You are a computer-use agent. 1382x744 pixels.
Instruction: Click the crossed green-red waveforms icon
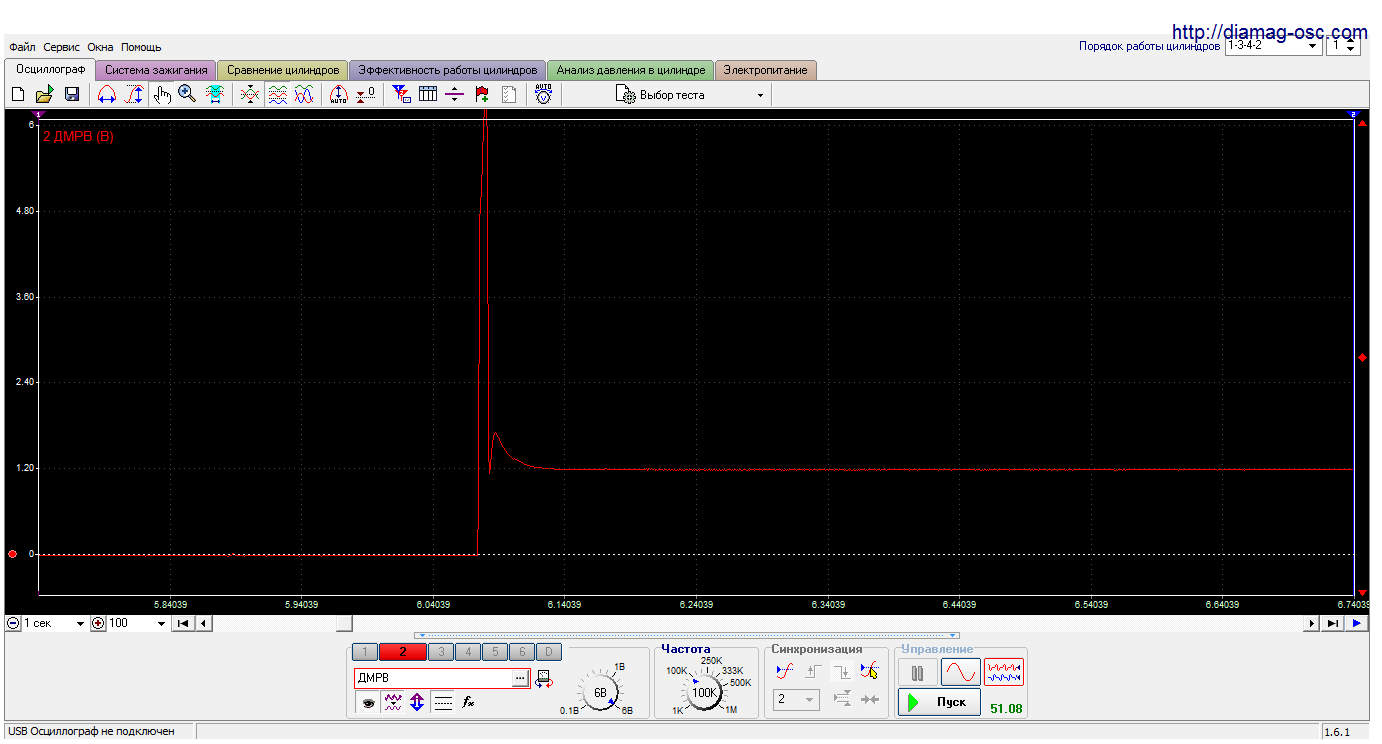coord(251,95)
